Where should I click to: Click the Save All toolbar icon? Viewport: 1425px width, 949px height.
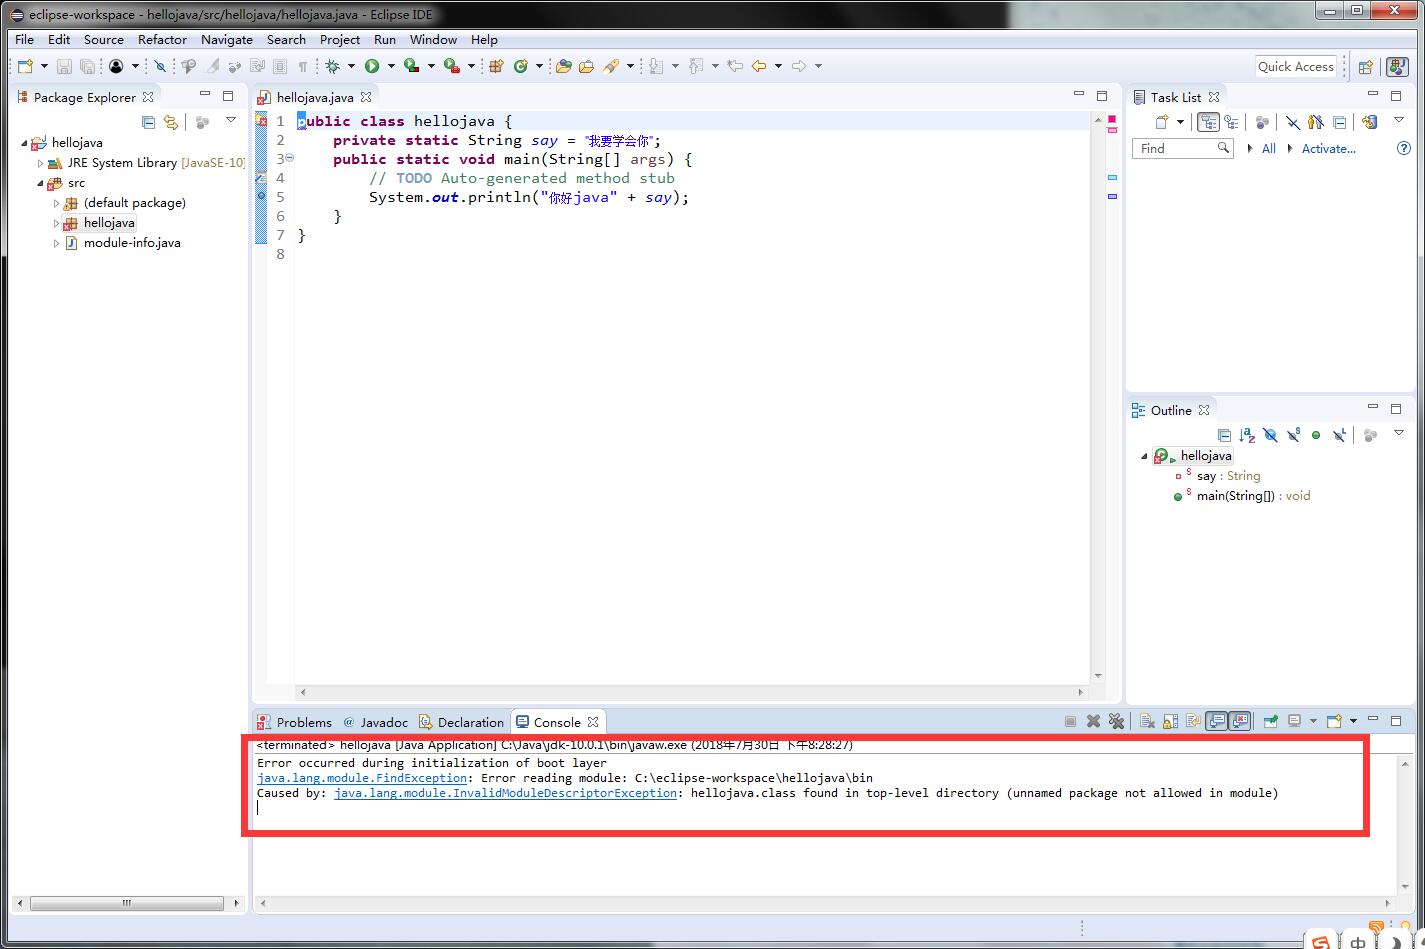point(87,66)
